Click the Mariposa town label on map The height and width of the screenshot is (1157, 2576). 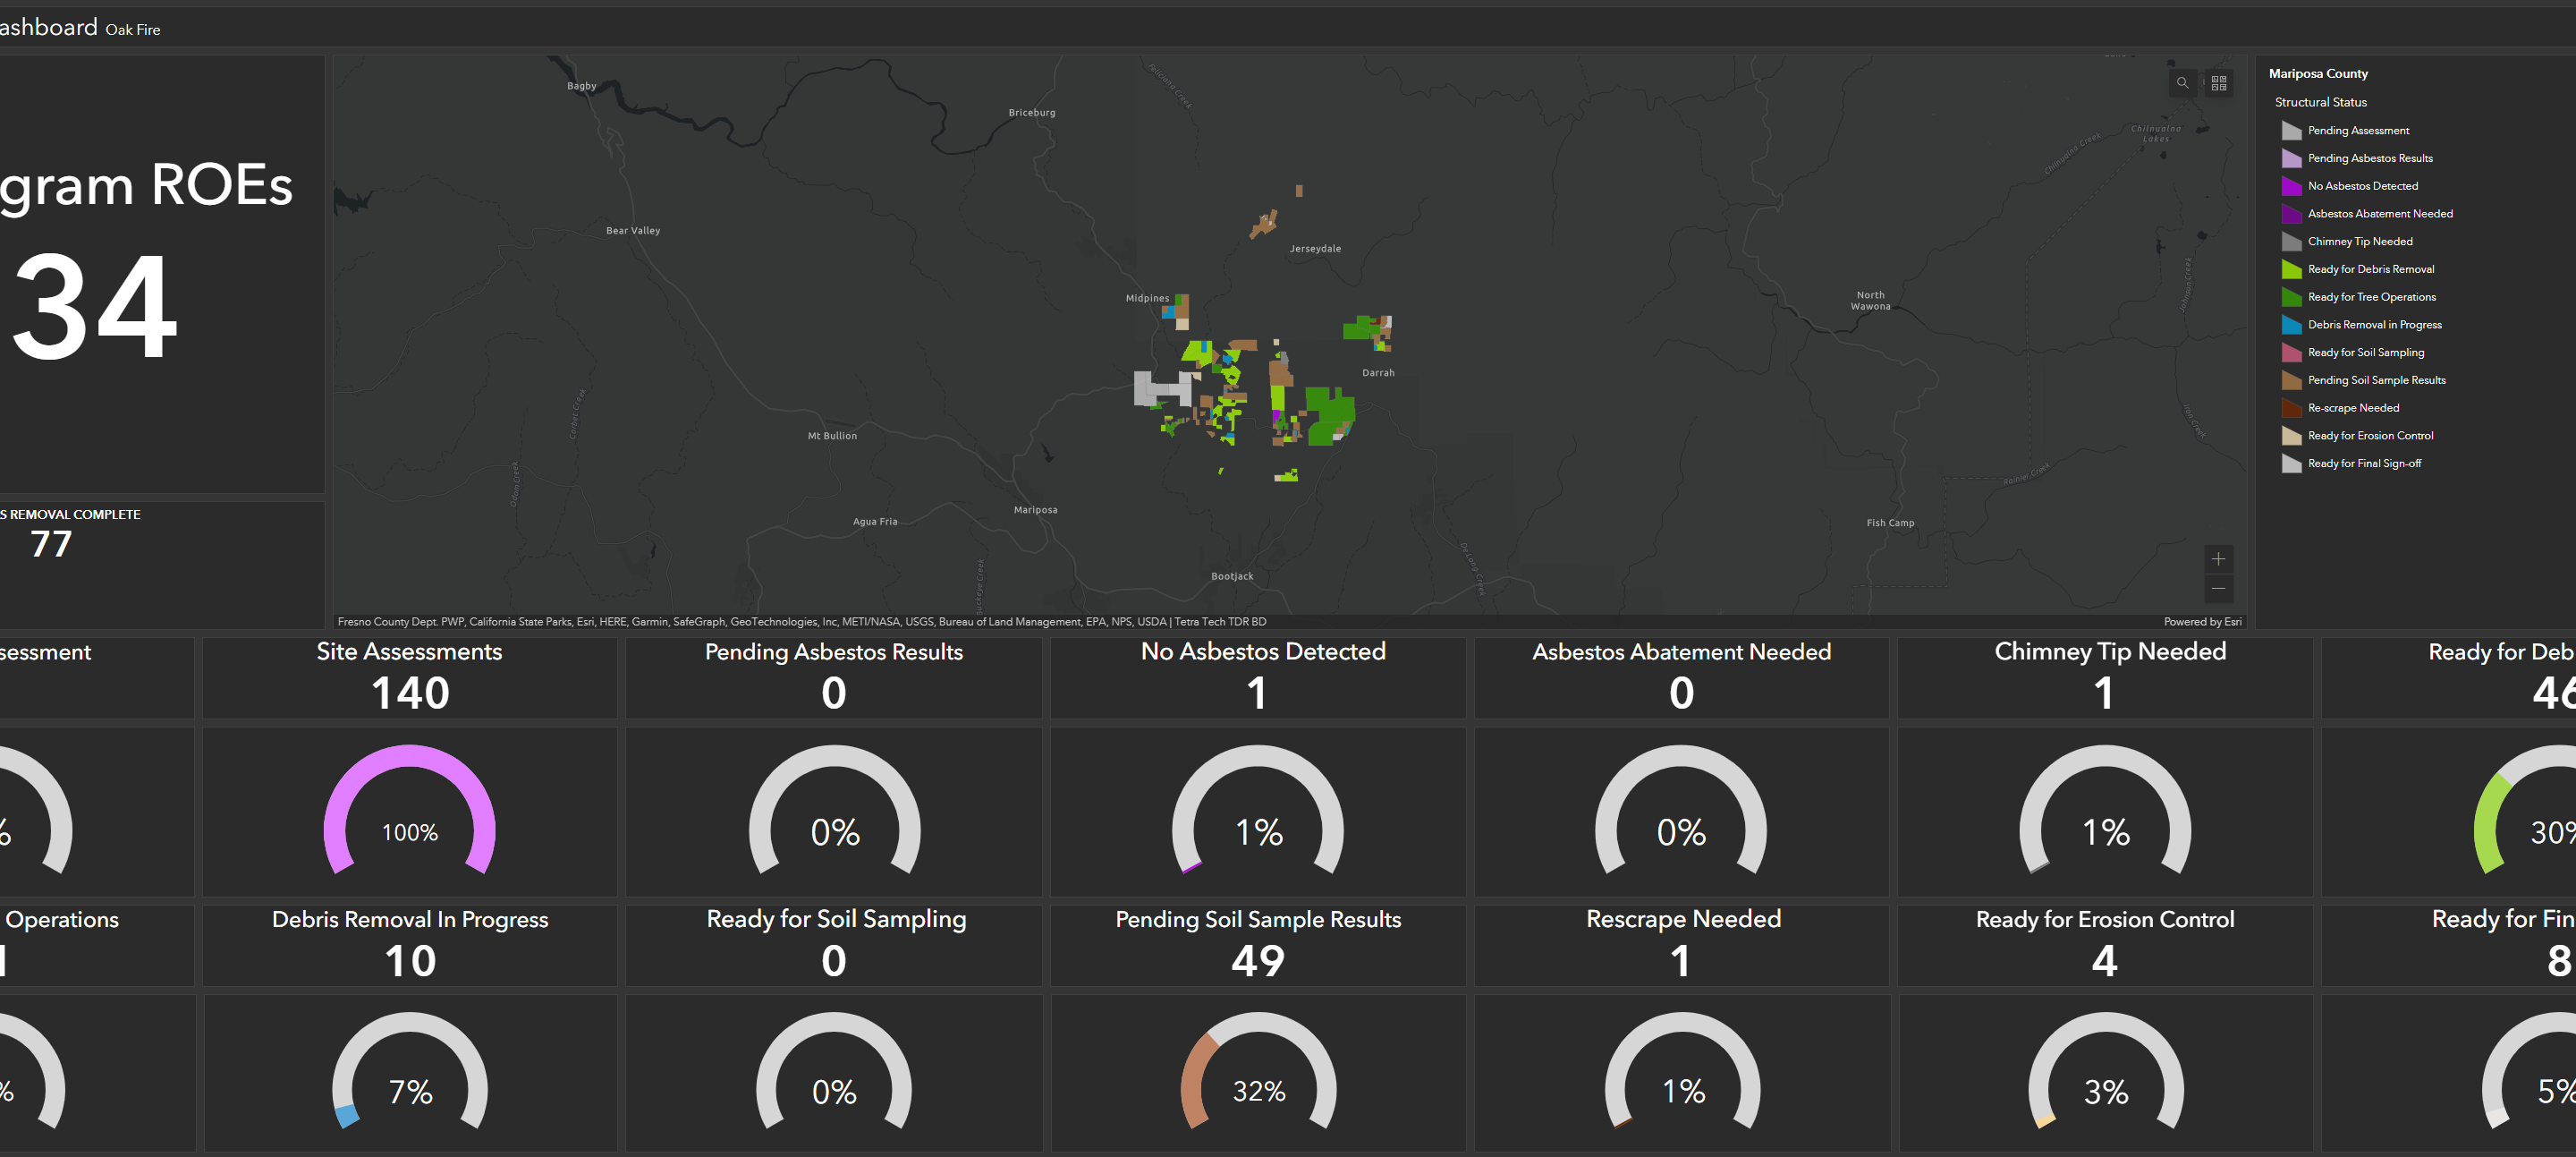click(1035, 510)
